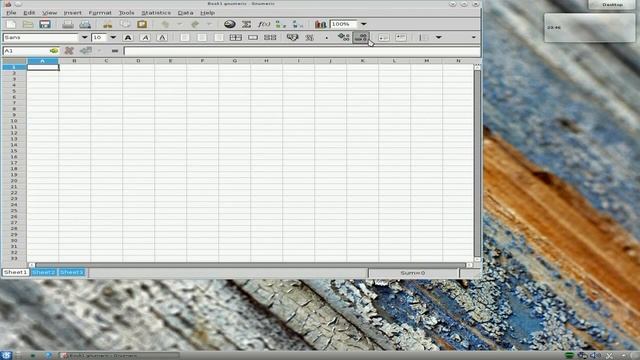Open the Format menu
Image resolution: width=640 pixels, height=360 pixels.
tap(100, 13)
